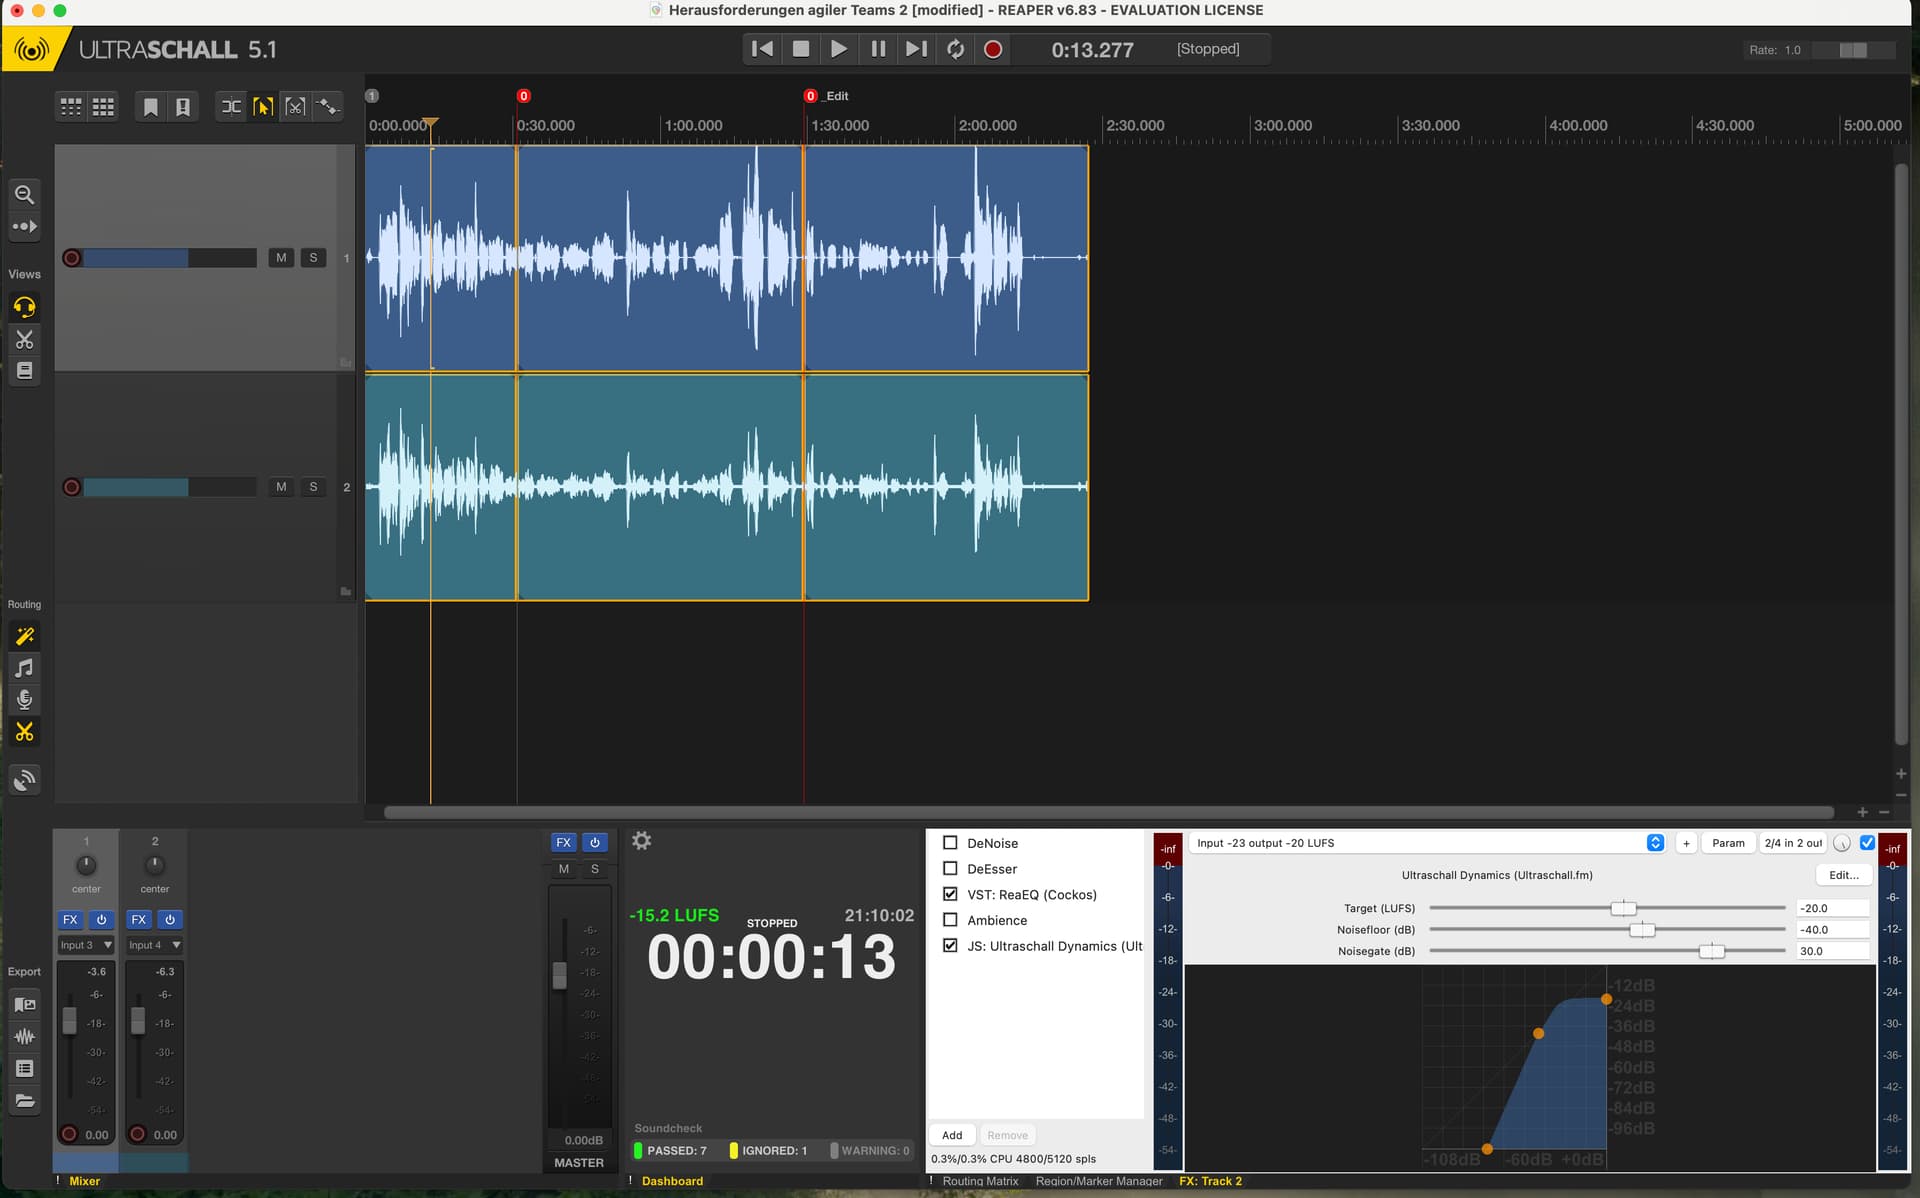Jump to project end button
Viewport: 1920px width, 1198px height.
916,49
